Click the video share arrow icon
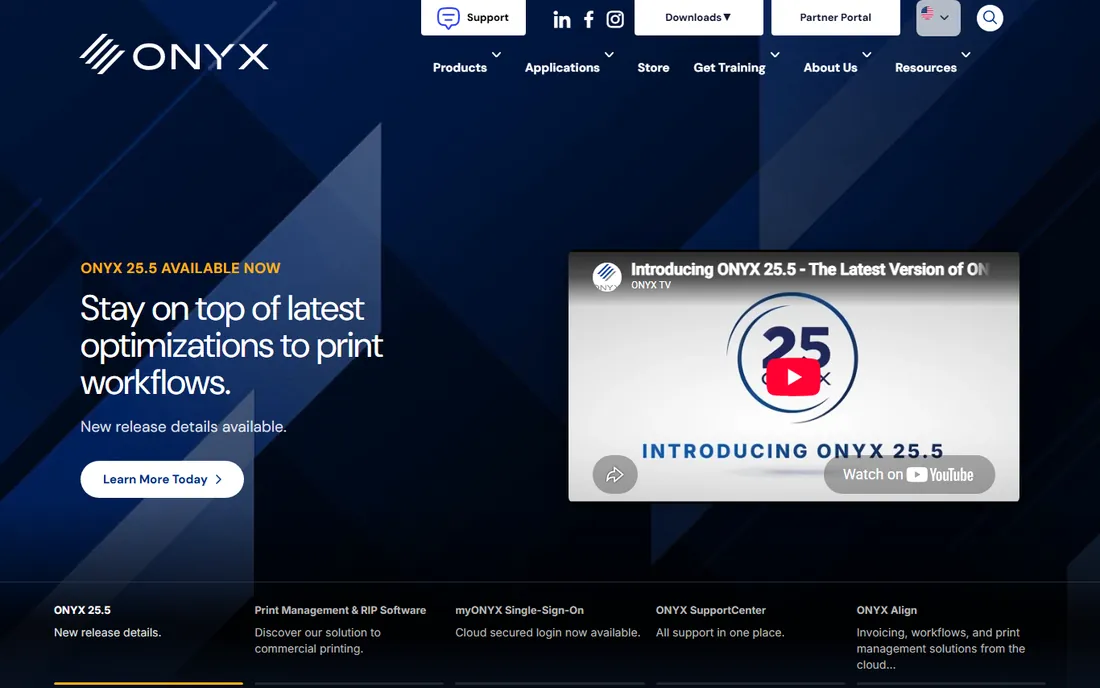The width and height of the screenshot is (1100, 688). (615, 475)
